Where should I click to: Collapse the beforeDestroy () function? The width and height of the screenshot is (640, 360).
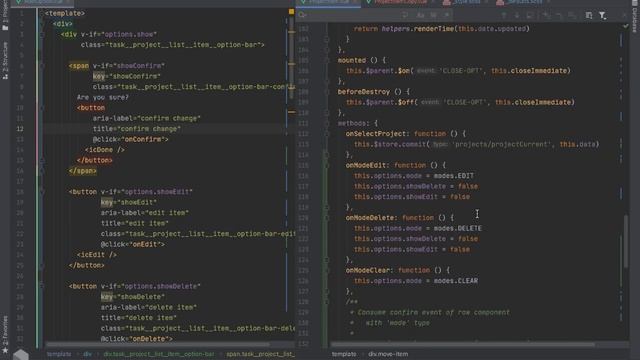[x=327, y=92]
